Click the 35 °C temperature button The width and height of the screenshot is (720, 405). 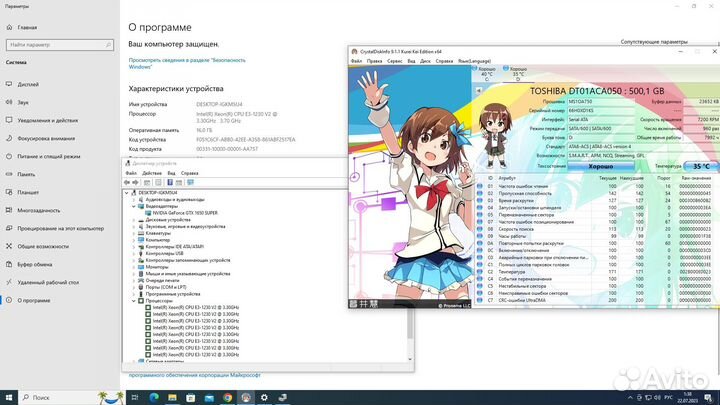pyautogui.click(x=701, y=166)
